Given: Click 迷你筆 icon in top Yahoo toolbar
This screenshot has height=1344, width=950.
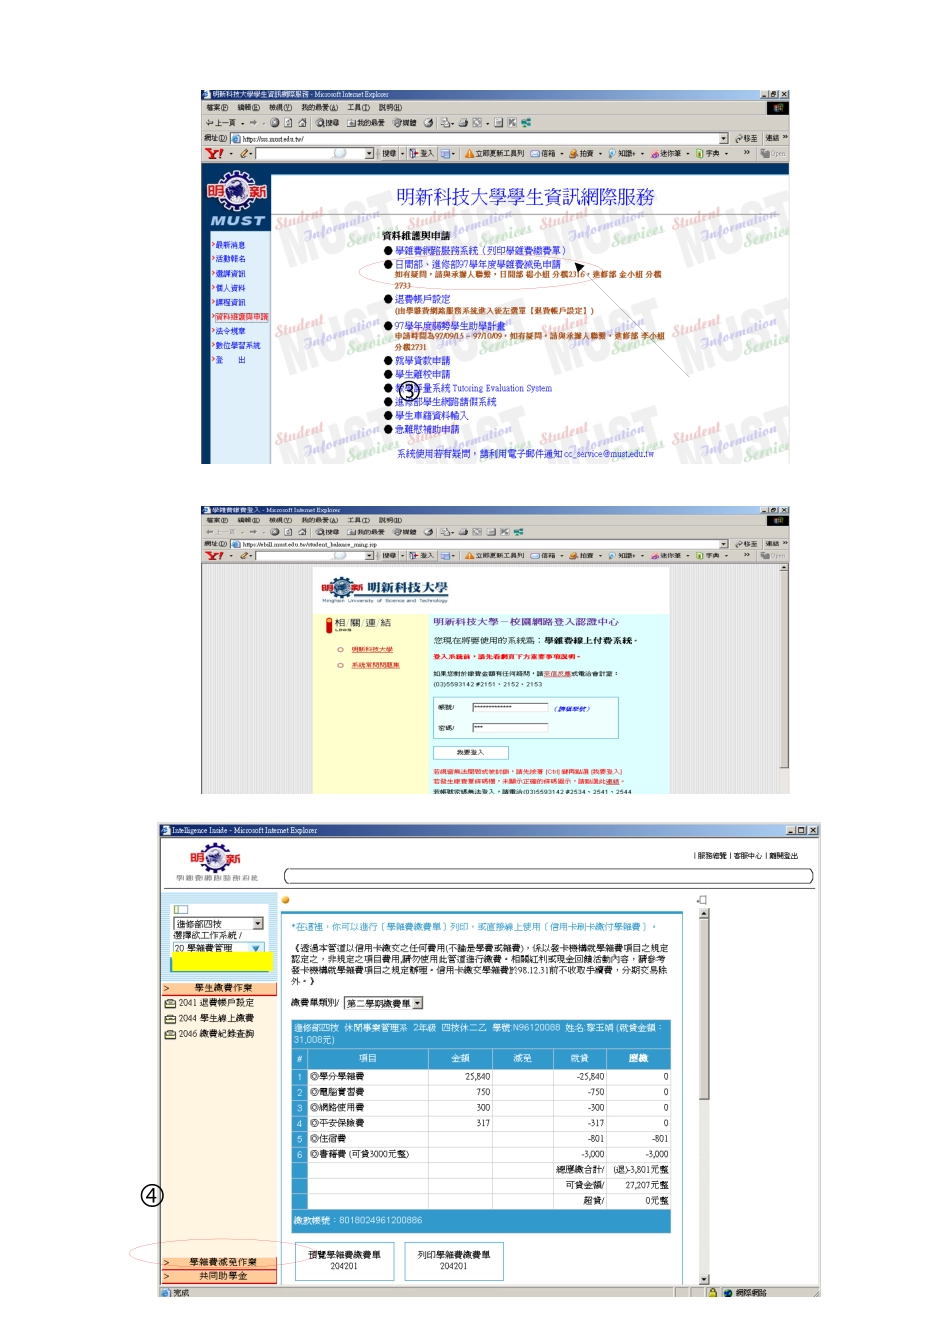Looking at the screenshot, I should [655, 153].
